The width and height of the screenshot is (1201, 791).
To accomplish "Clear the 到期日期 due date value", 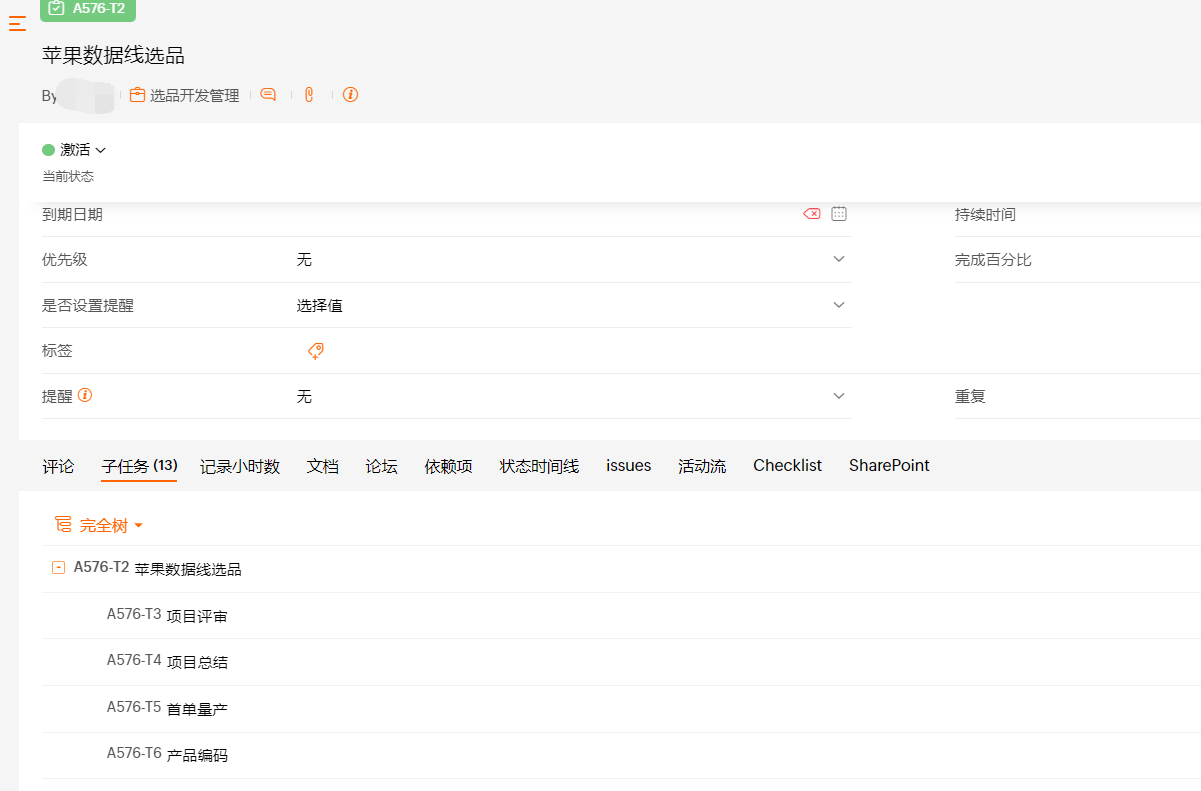I will 812,214.
